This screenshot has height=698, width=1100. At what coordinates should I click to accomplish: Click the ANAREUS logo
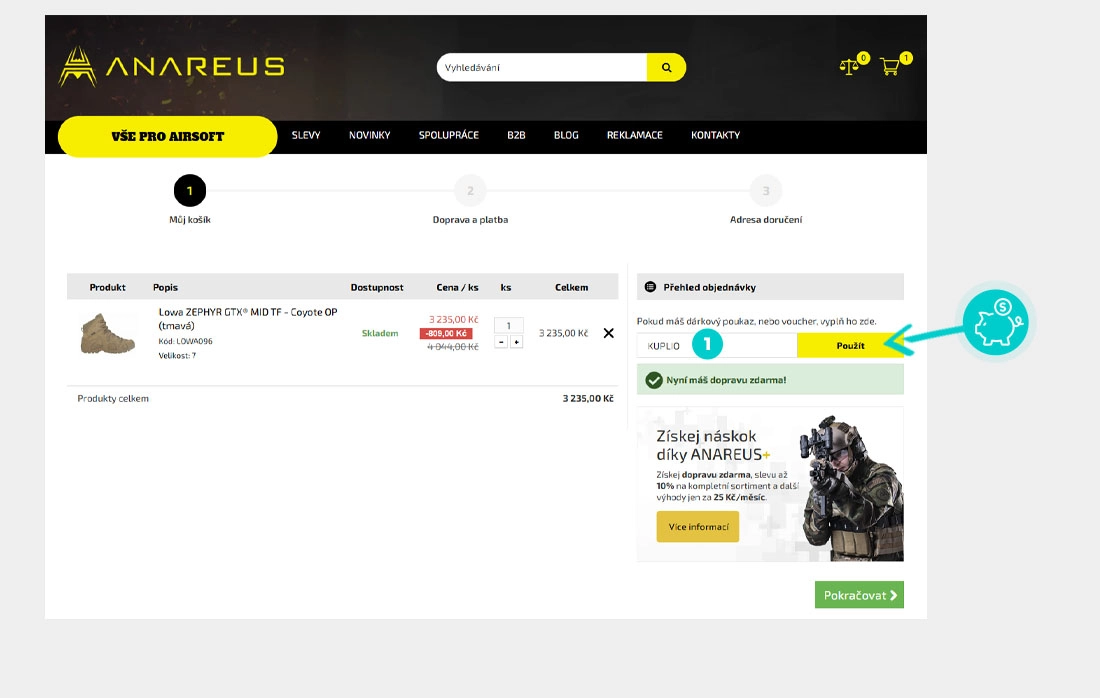tap(172, 67)
